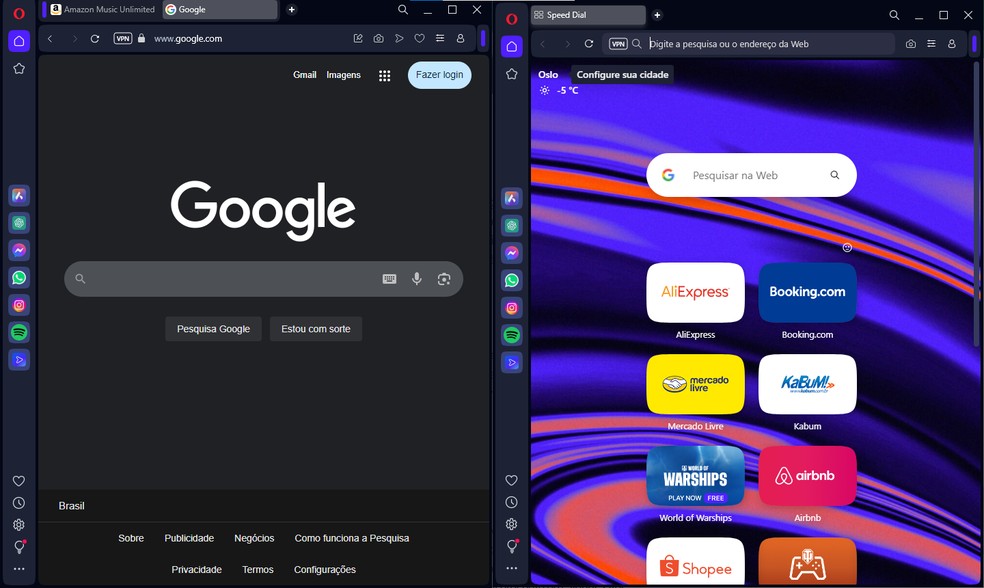Go to Home in right window sidebar
This screenshot has width=984, height=588.
(511, 46)
